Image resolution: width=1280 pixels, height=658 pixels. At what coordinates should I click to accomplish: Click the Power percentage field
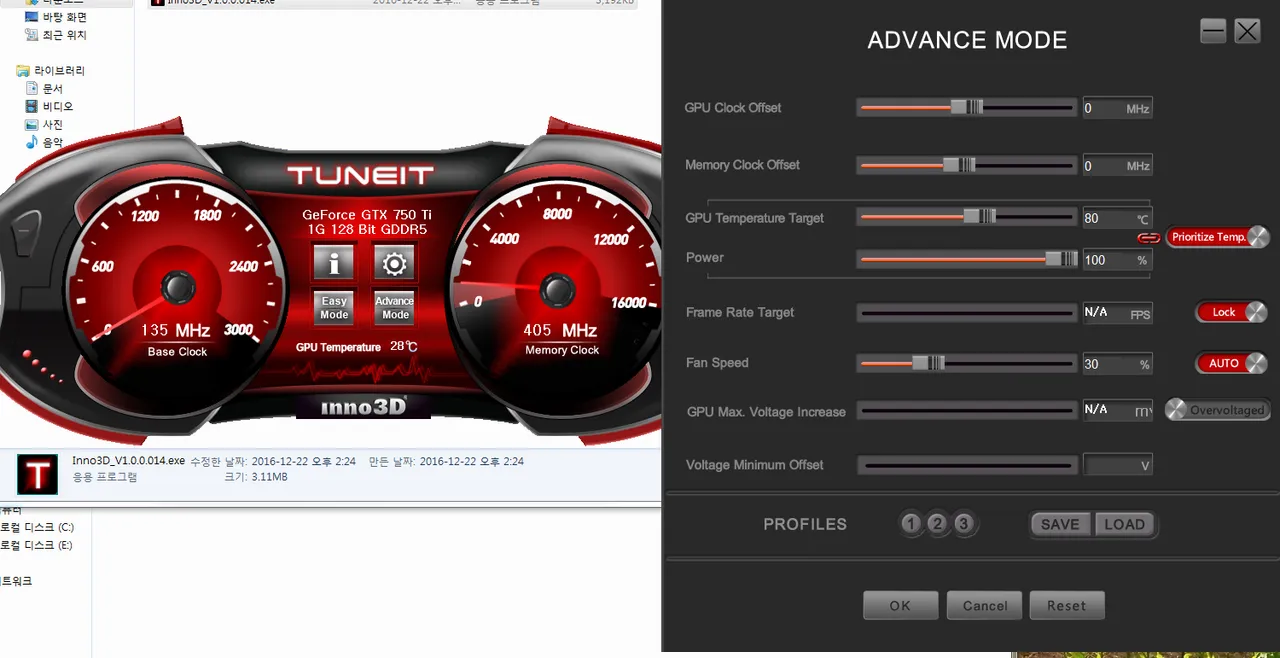click(x=1117, y=260)
